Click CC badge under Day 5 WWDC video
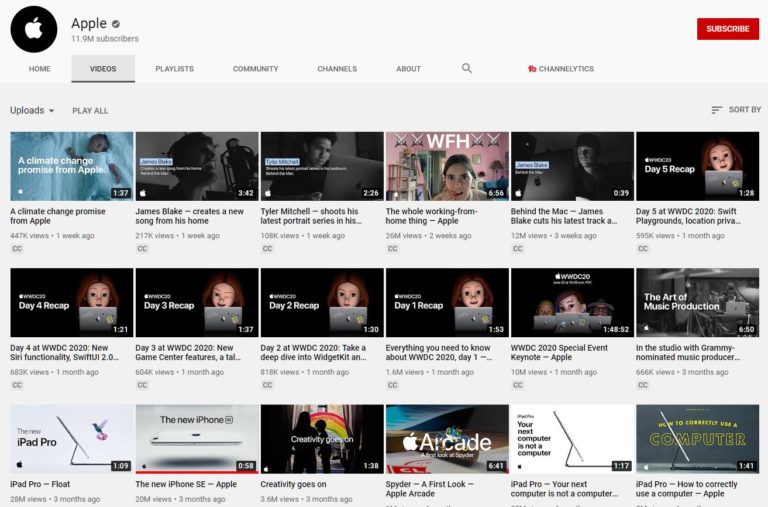This screenshot has height=507, width=768. [x=643, y=249]
